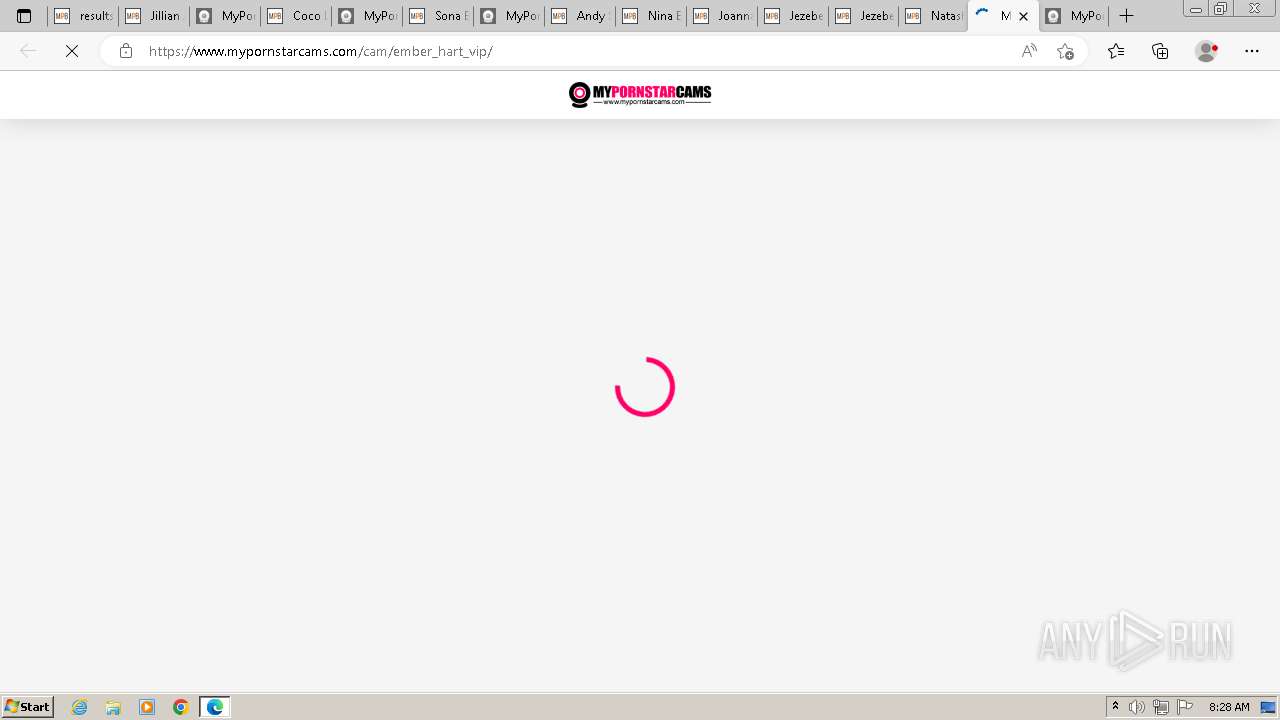Close the active loading tab
The height and width of the screenshot is (720, 1280).
click(1023, 16)
